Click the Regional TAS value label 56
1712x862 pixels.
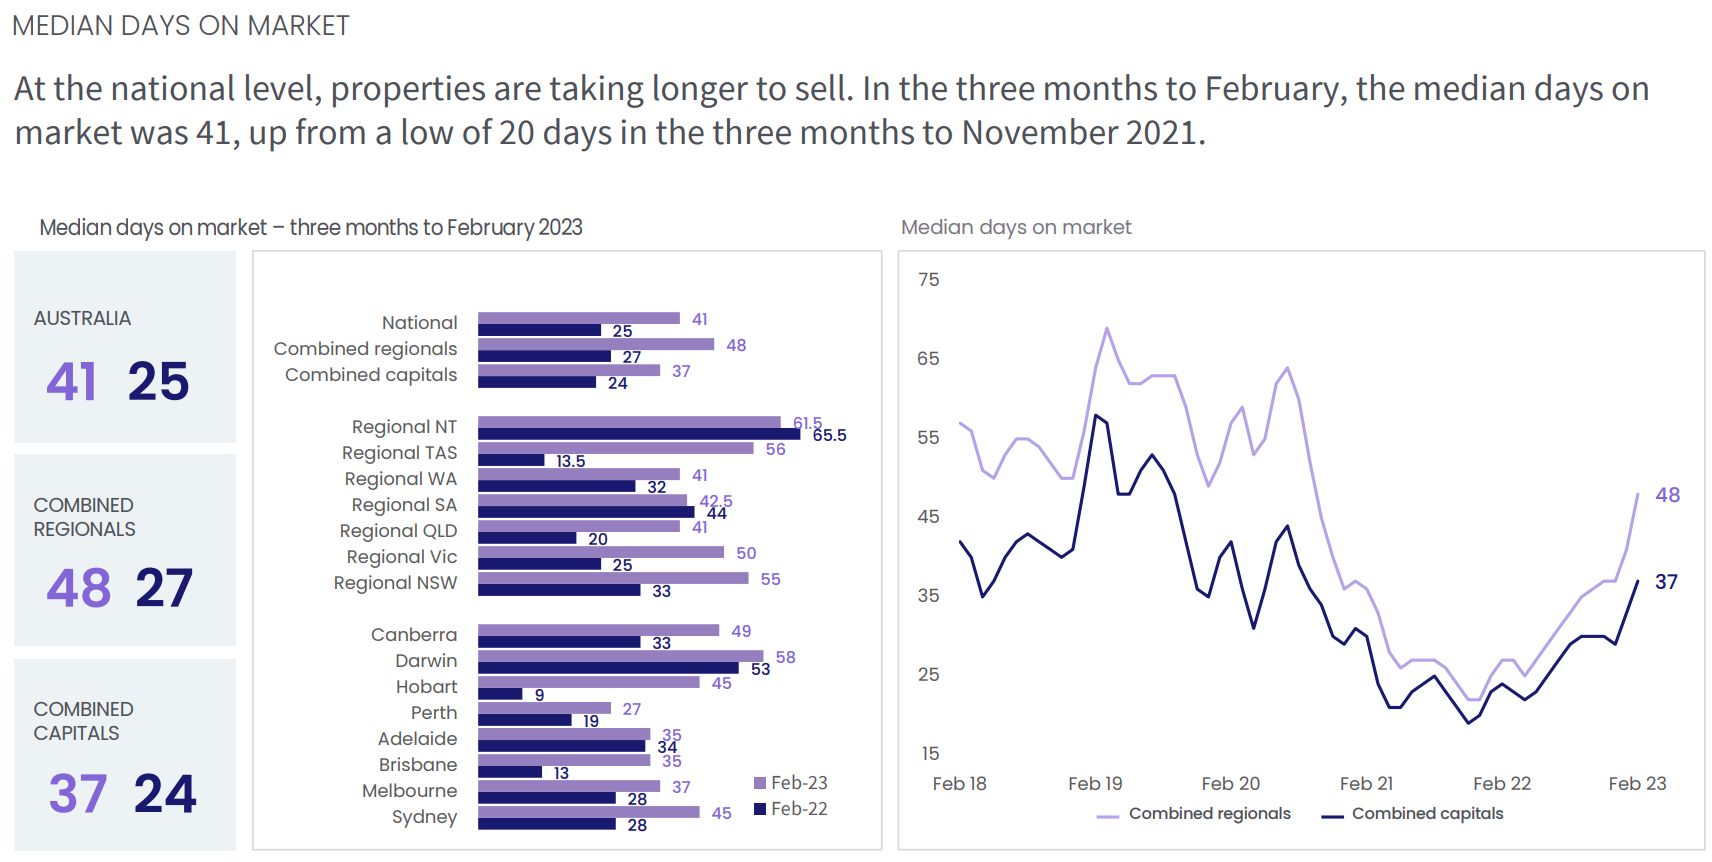pyautogui.click(x=775, y=449)
